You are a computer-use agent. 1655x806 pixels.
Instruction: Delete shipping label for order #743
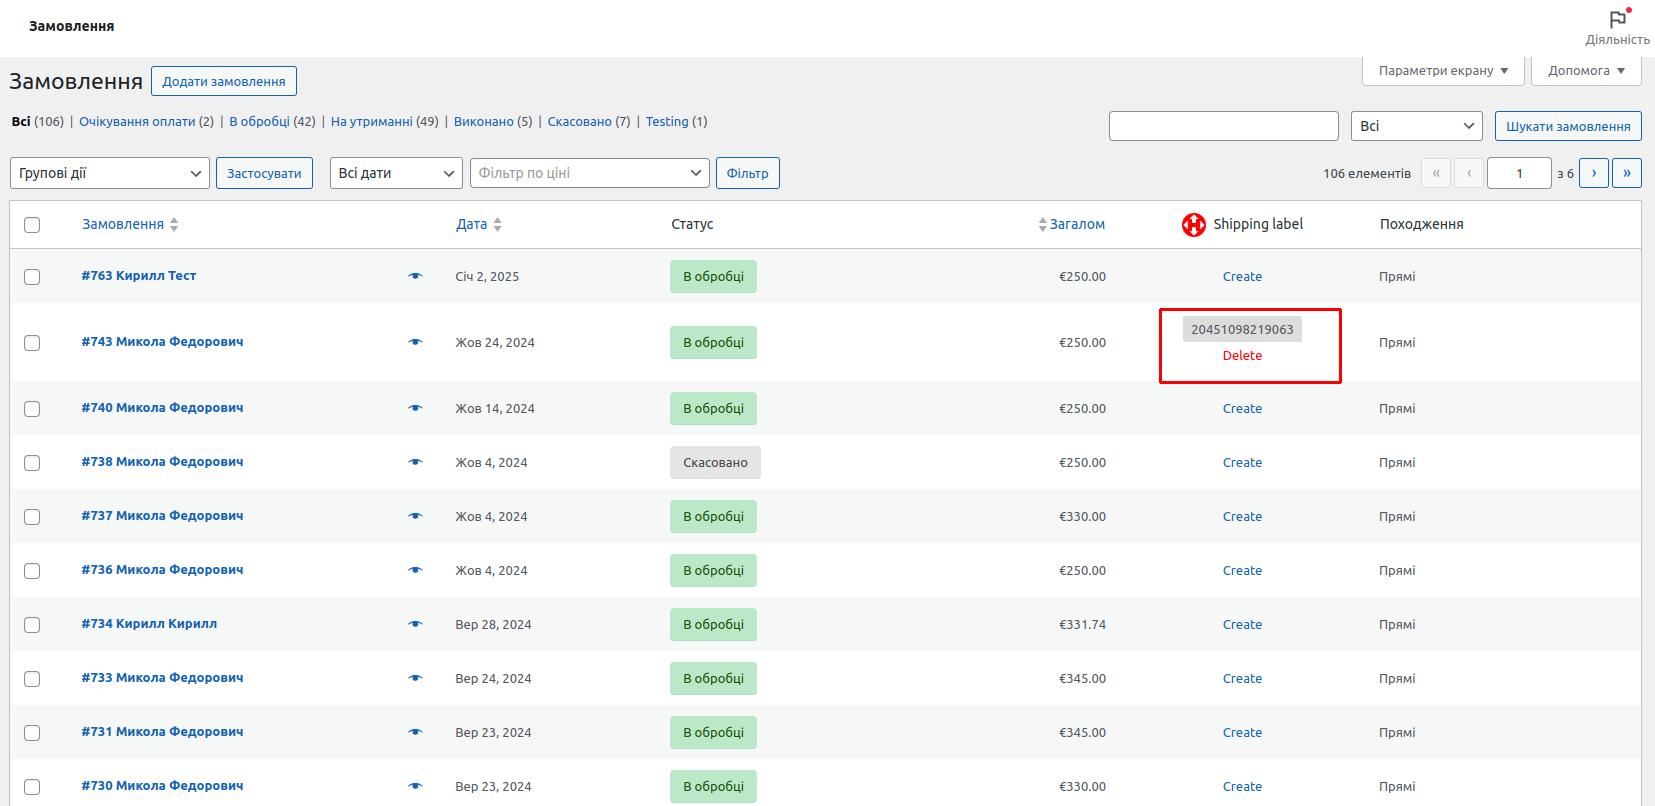(x=1242, y=356)
